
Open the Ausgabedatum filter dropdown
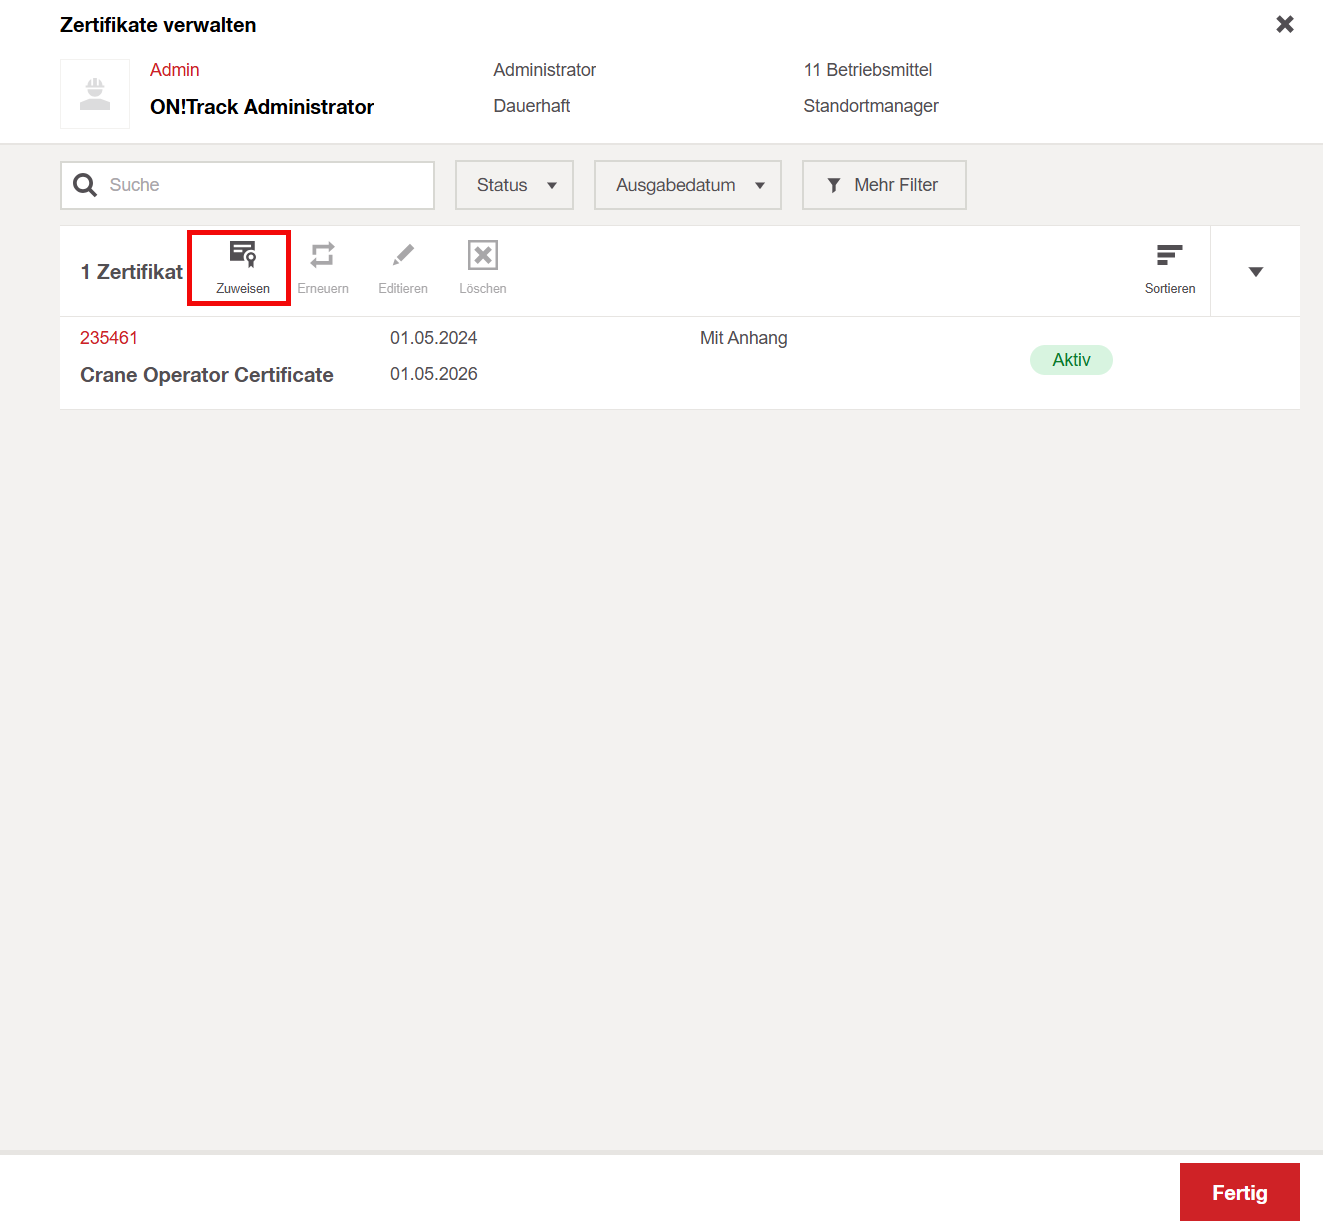point(688,185)
